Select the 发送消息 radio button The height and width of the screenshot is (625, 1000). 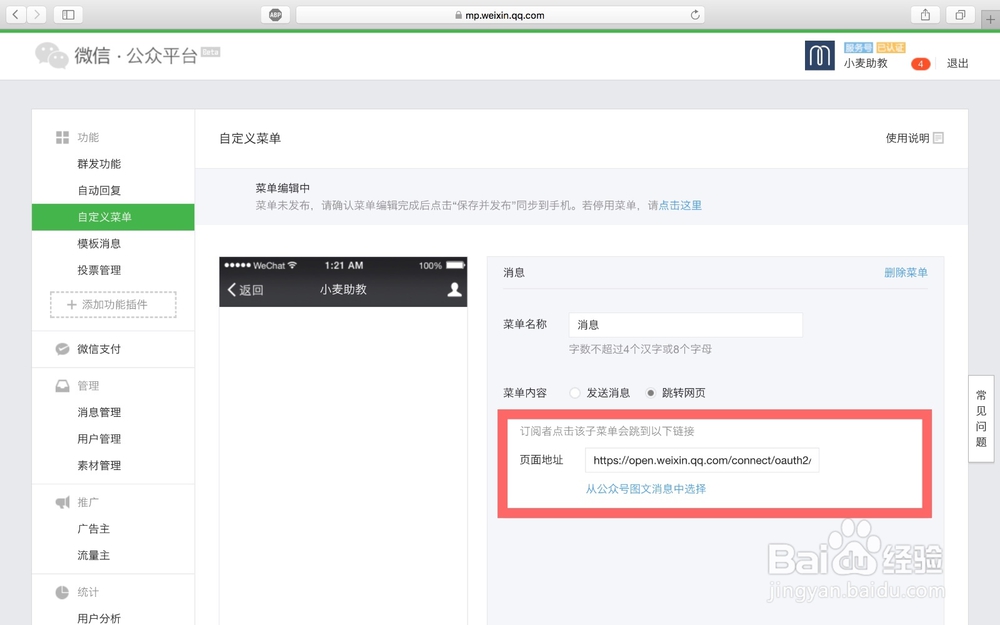tap(575, 393)
